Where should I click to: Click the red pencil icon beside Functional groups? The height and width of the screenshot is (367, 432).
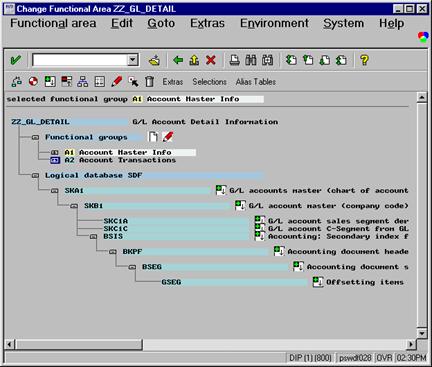click(168, 136)
